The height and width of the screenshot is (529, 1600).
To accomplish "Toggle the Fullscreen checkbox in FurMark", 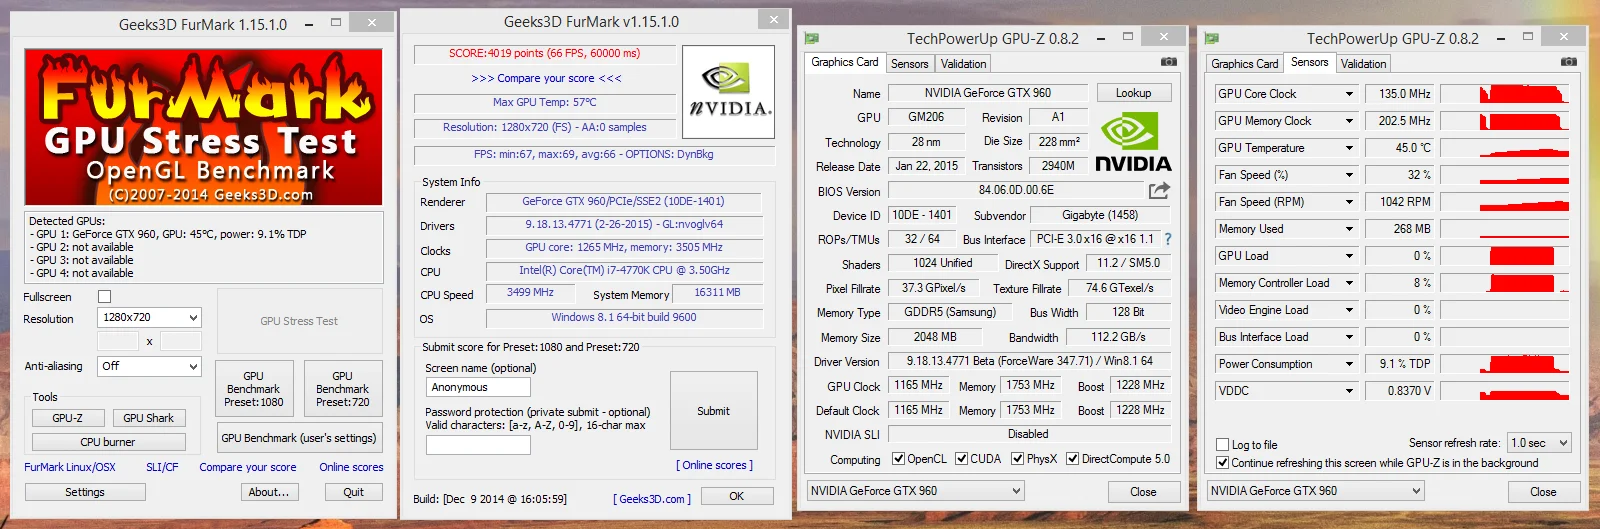I will 104,297.
